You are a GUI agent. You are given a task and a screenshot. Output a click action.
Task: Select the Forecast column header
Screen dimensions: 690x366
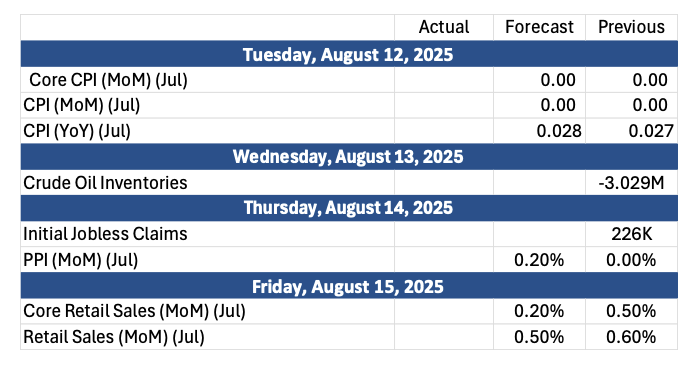[x=539, y=27]
